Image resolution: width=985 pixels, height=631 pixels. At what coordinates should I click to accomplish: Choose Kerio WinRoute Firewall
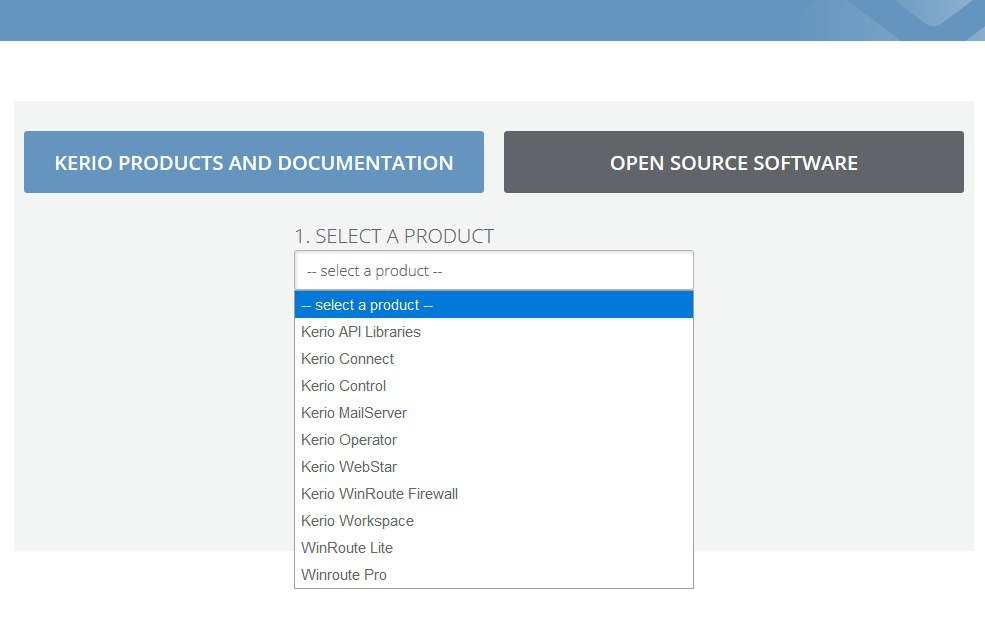point(494,494)
